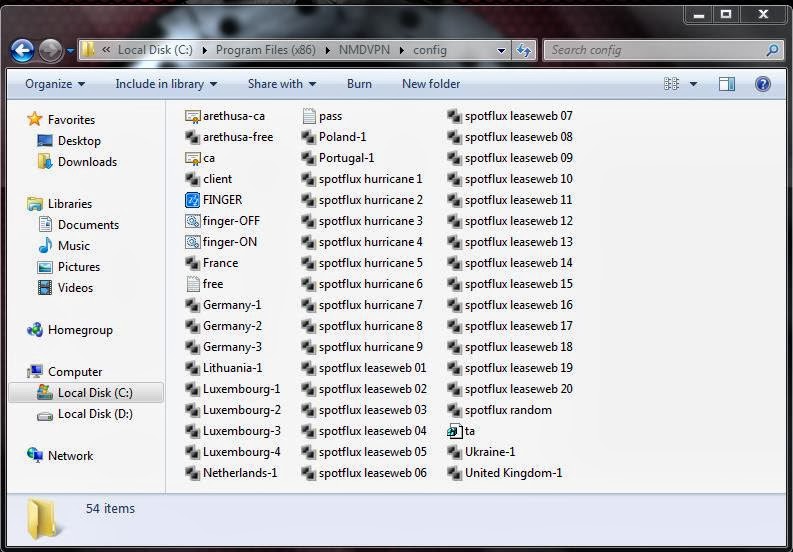Click the magnifier search icon
The image size is (793, 552).
pyautogui.click(x=772, y=50)
